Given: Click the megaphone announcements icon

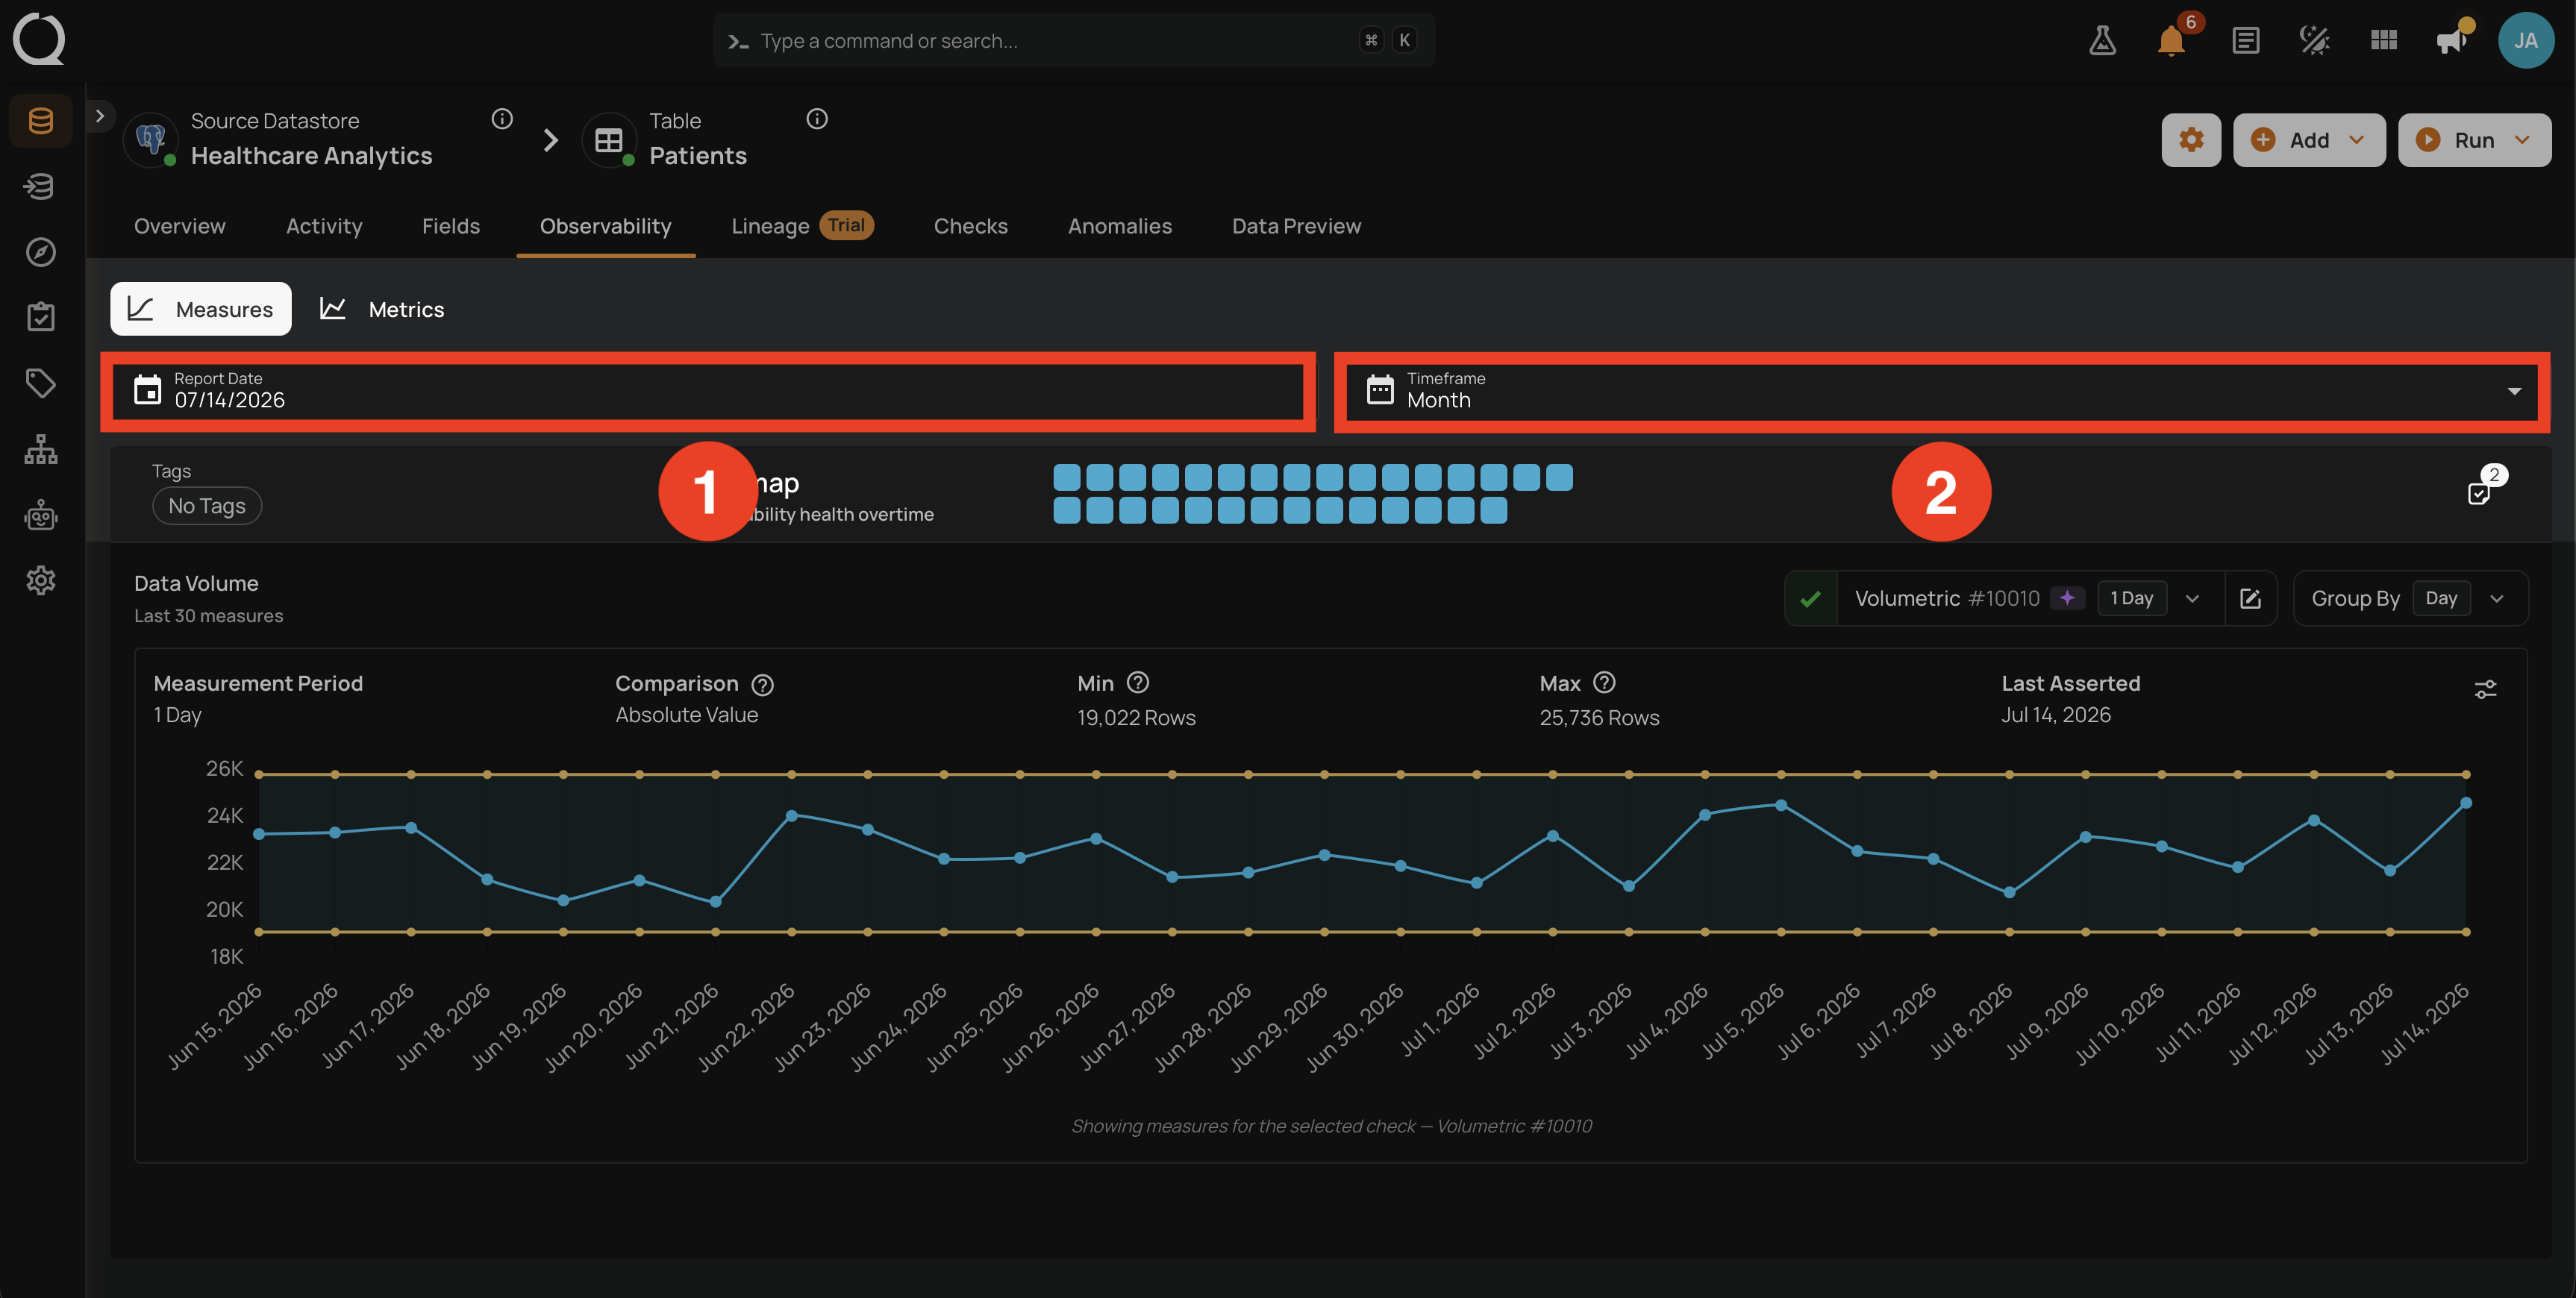Looking at the screenshot, I should pos(2451,41).
